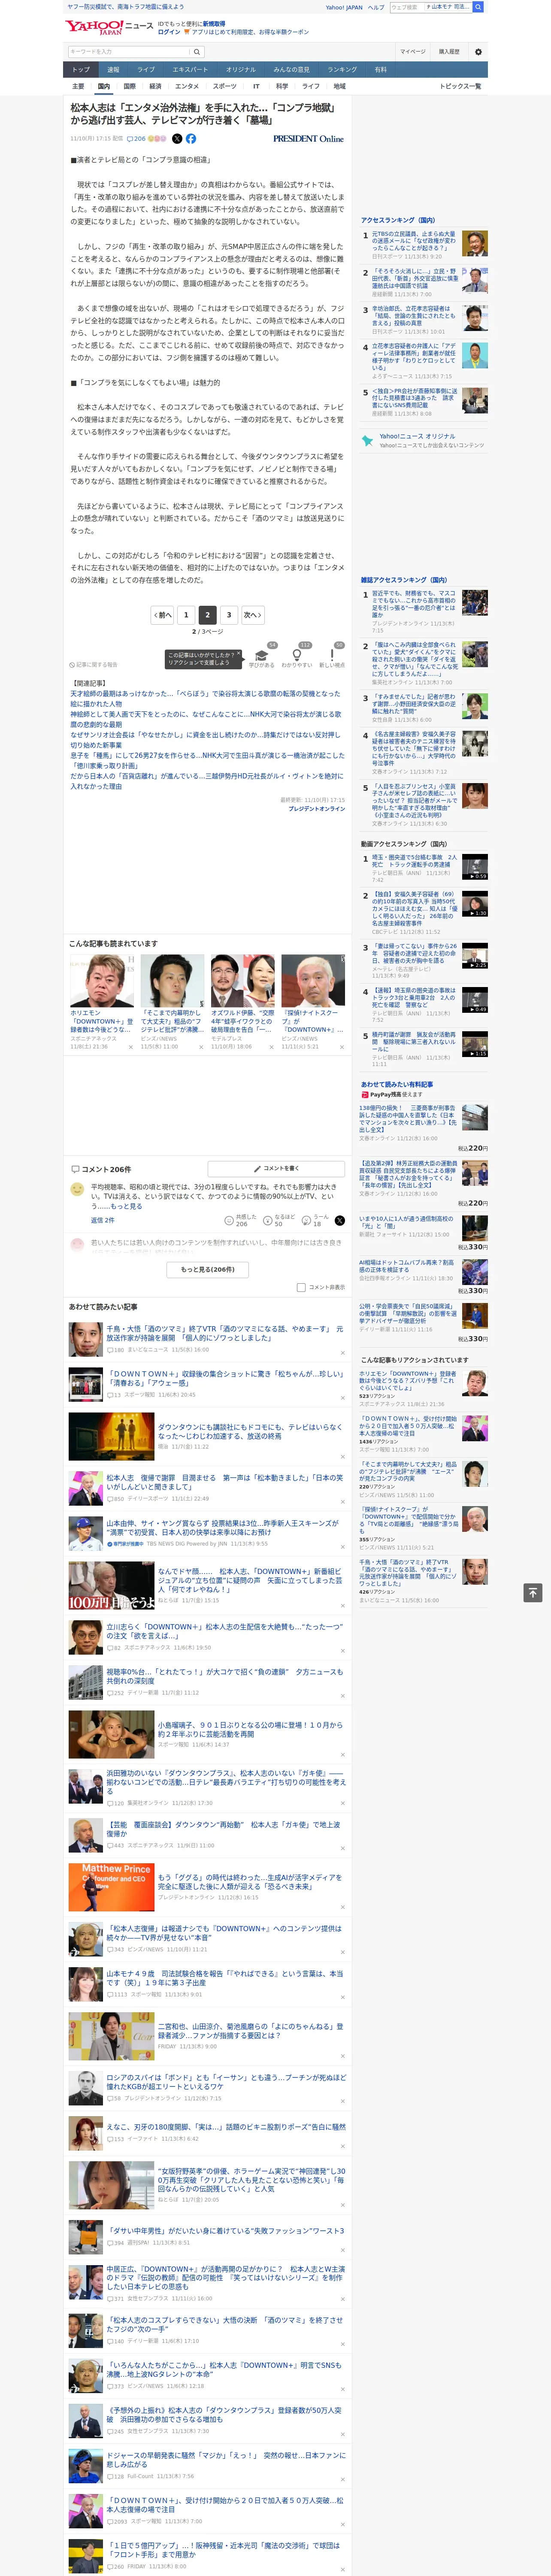Expand 返信 2件 replies
Image resolution: width=551 pixels, height=2576 pixels.
103,1220
